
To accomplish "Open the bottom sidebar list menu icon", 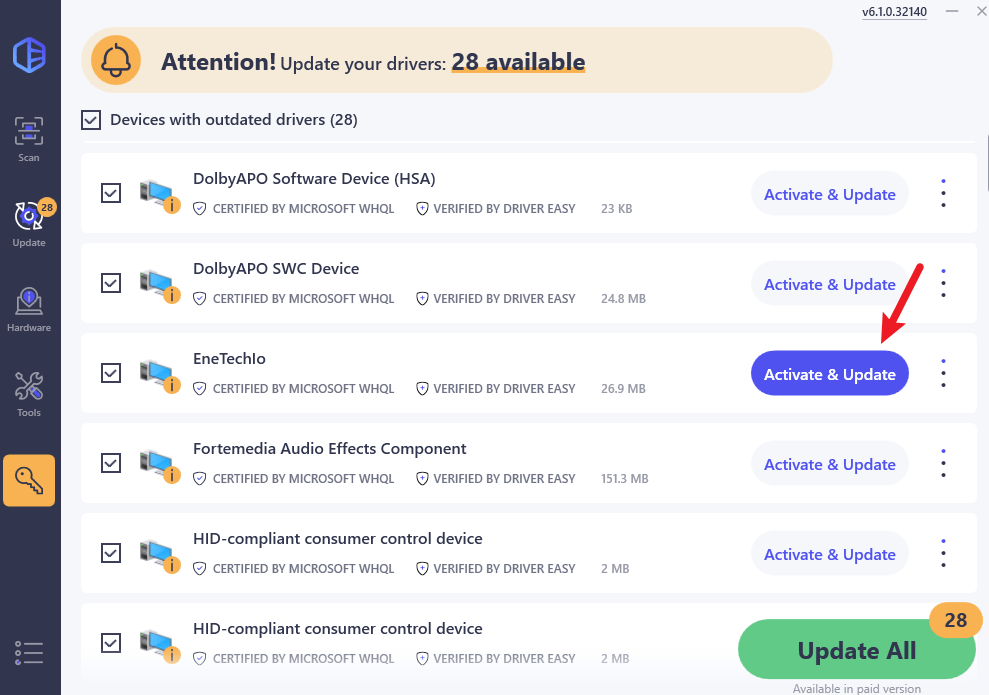I will (x=29, y=653).
